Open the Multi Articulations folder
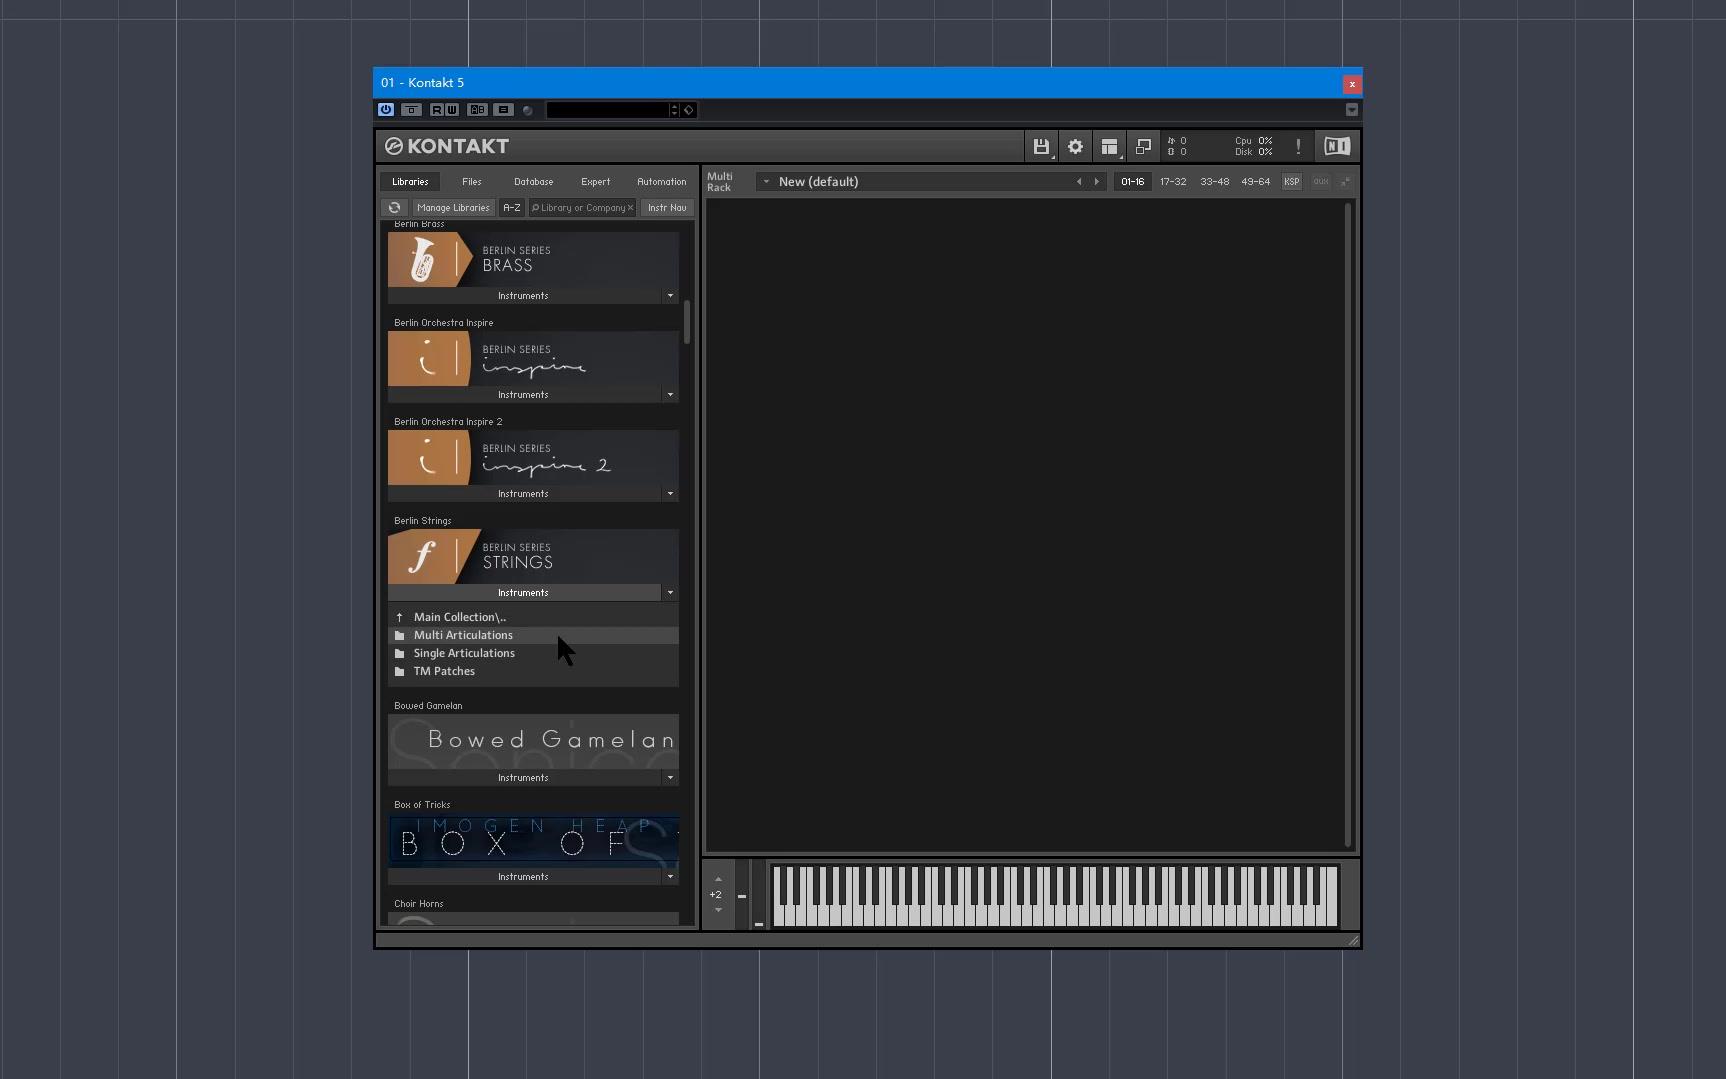The width and height of the screenshot is (1726, 1079). (533, 636)
